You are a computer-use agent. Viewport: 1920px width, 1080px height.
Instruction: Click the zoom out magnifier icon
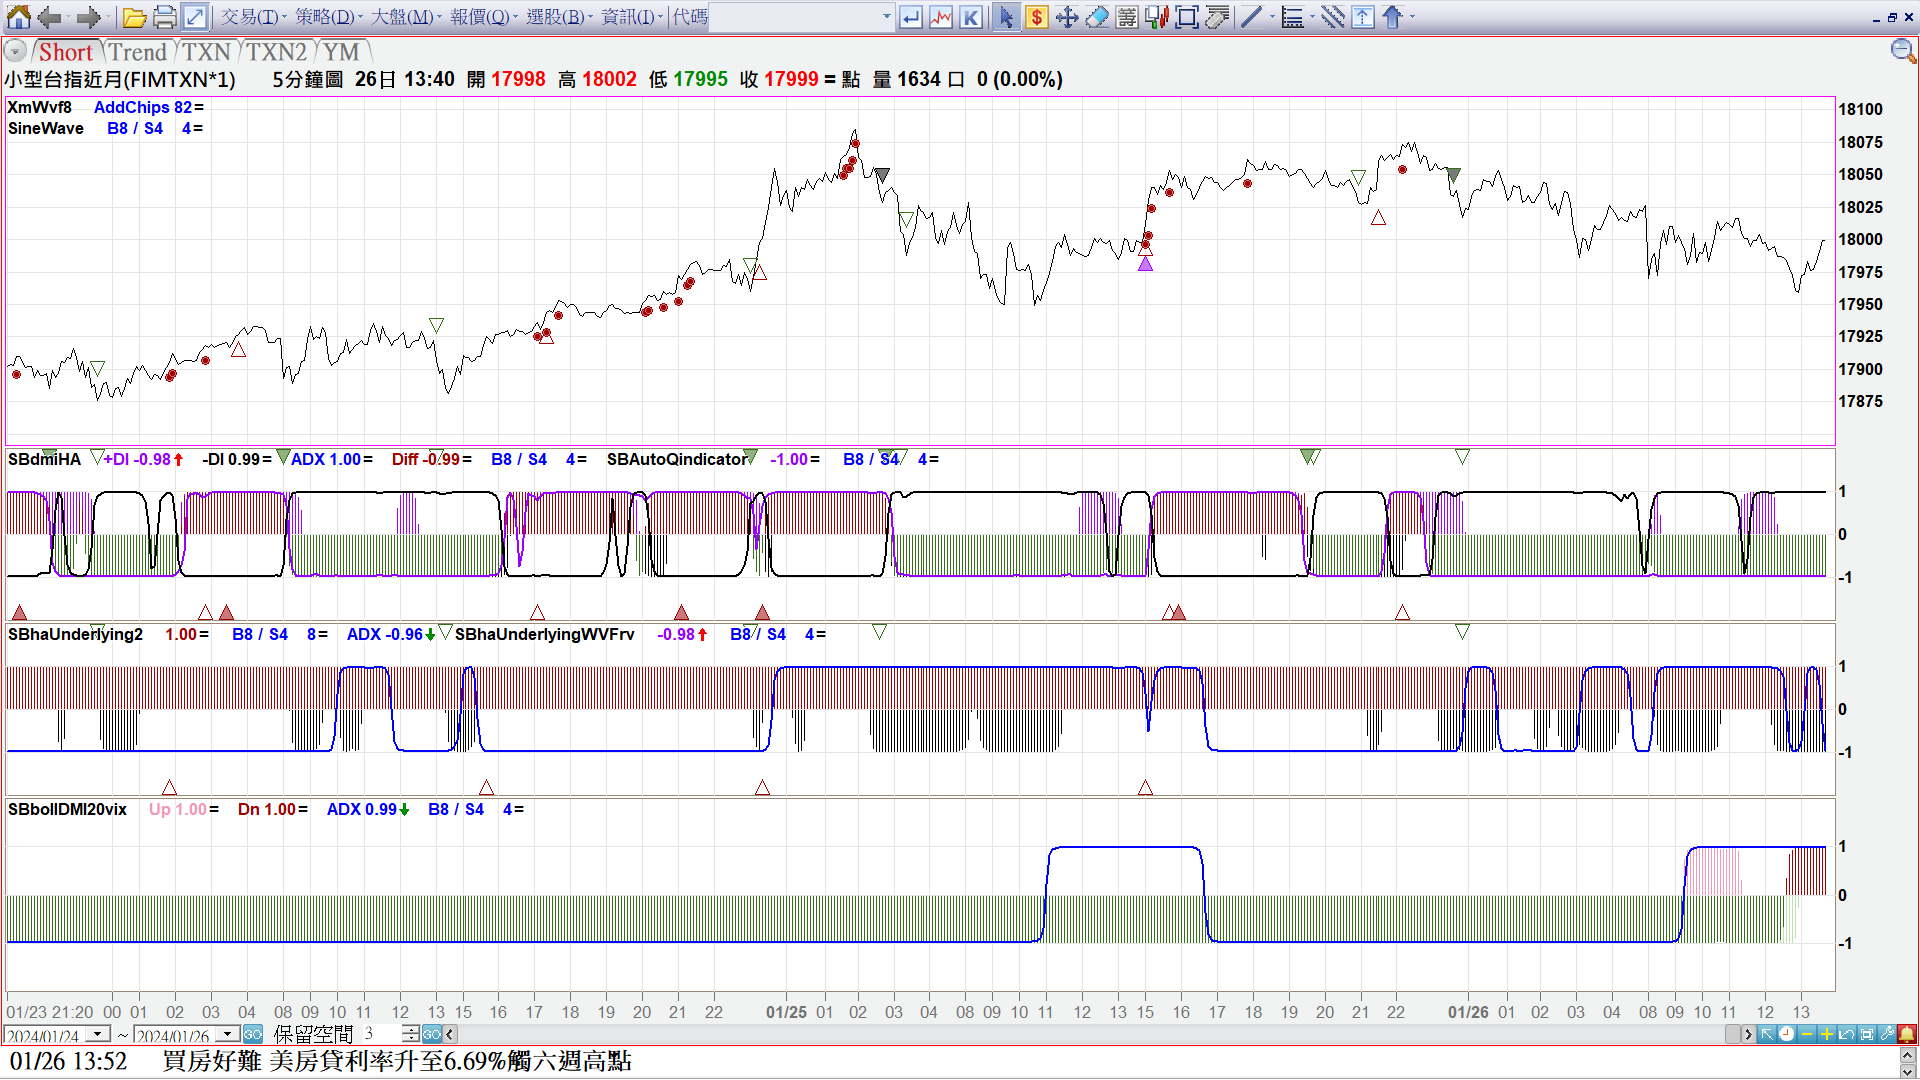point(1902,51)
